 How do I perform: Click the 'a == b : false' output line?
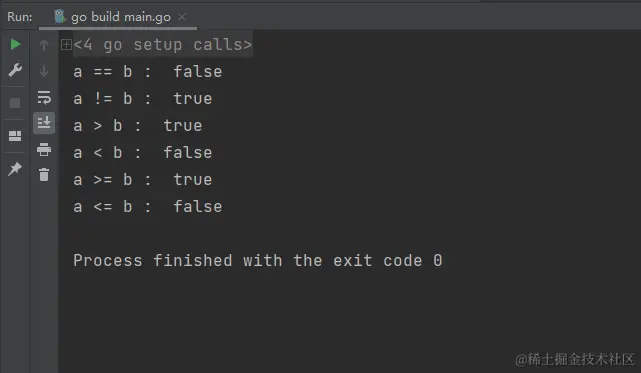[x=148, y=72]
